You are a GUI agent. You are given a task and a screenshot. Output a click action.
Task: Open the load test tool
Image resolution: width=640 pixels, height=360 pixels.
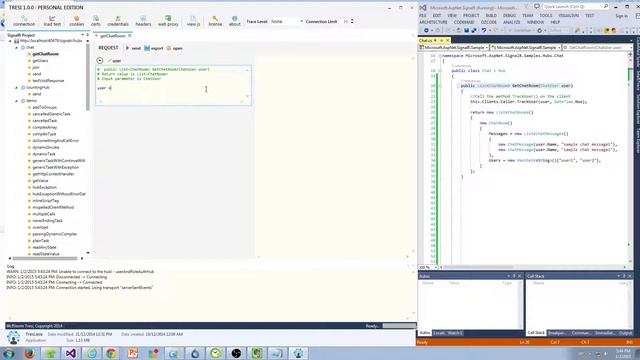(52, 21)
